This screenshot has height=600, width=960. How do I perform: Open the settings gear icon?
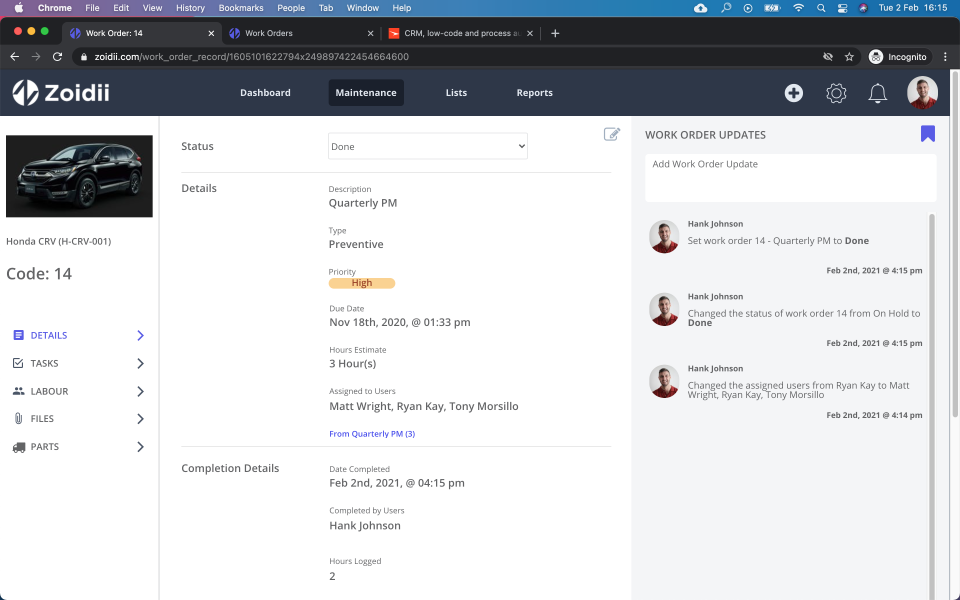pos(837,93)
